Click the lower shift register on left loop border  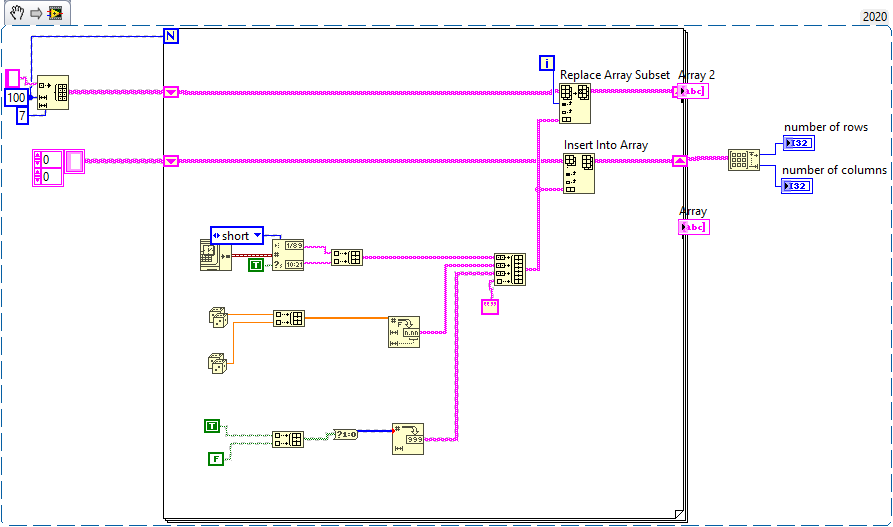(171, 161)
